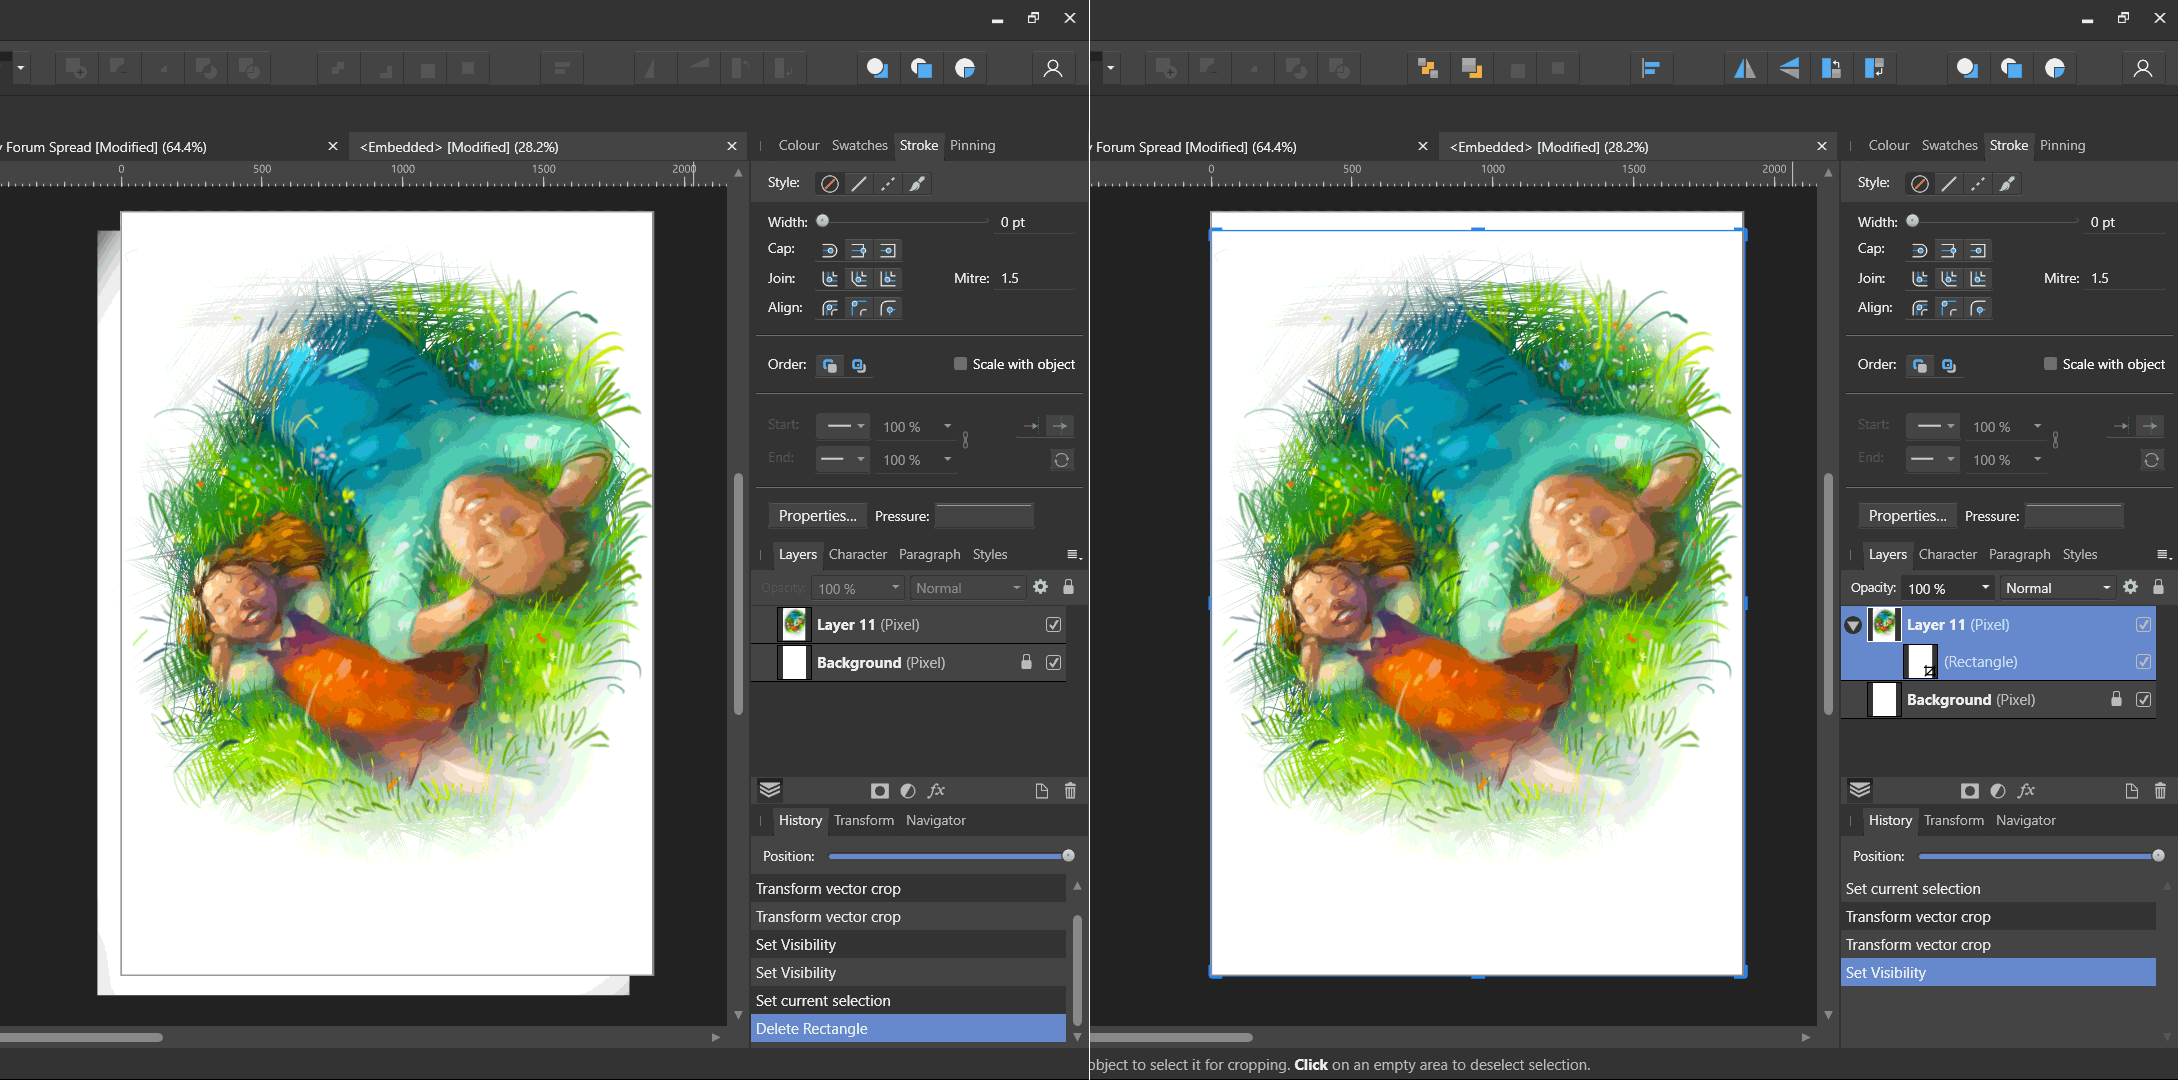Open Layers panel menu in right window
Image resolution: width=2178 pixels, height=1080 pixels.
click(x=2163, y=555)
